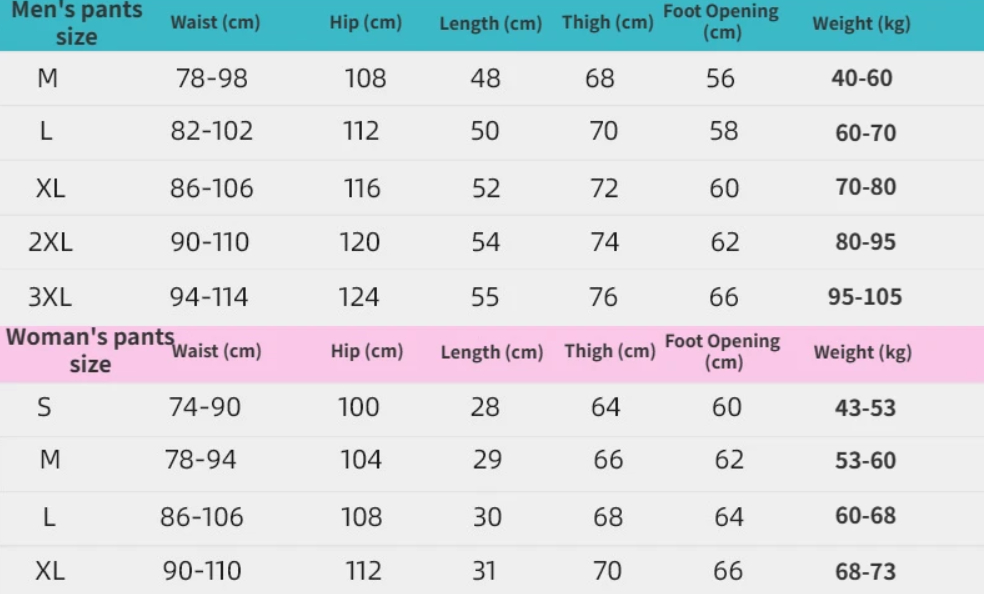984x594 pixels.
Task: Select hip value 124 in men's 3XL row
Action: (x=359, y=297)
